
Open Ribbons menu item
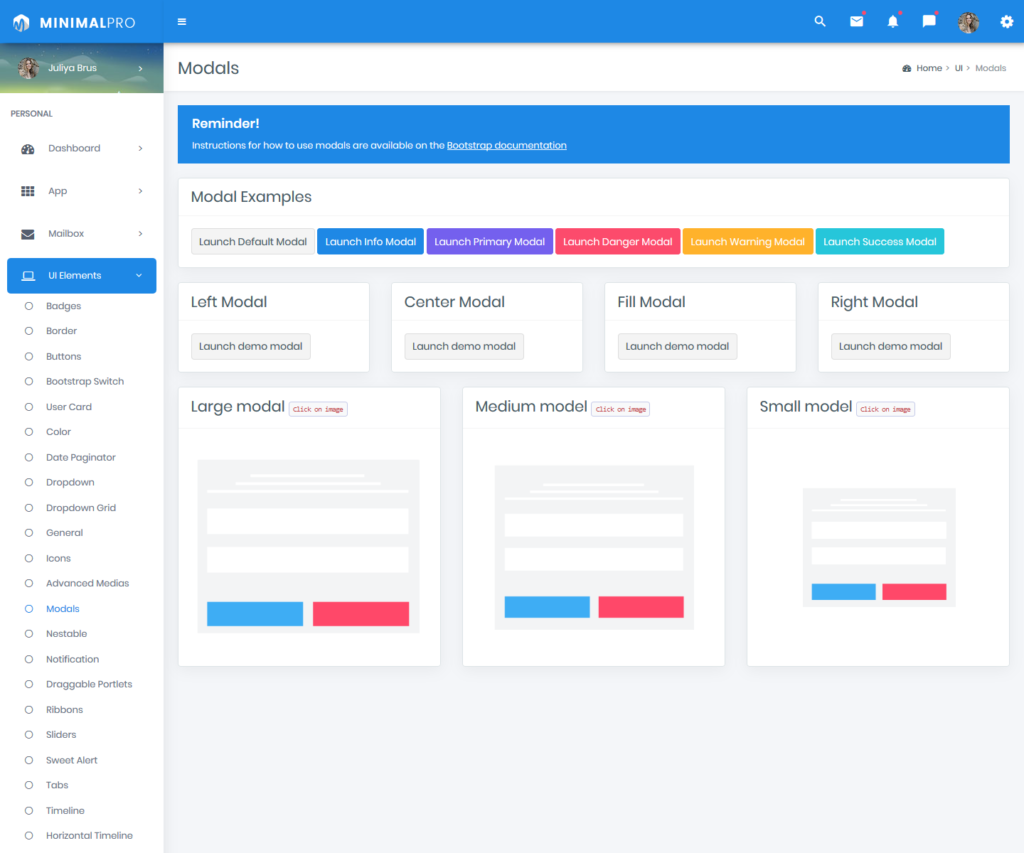[65, 709]
